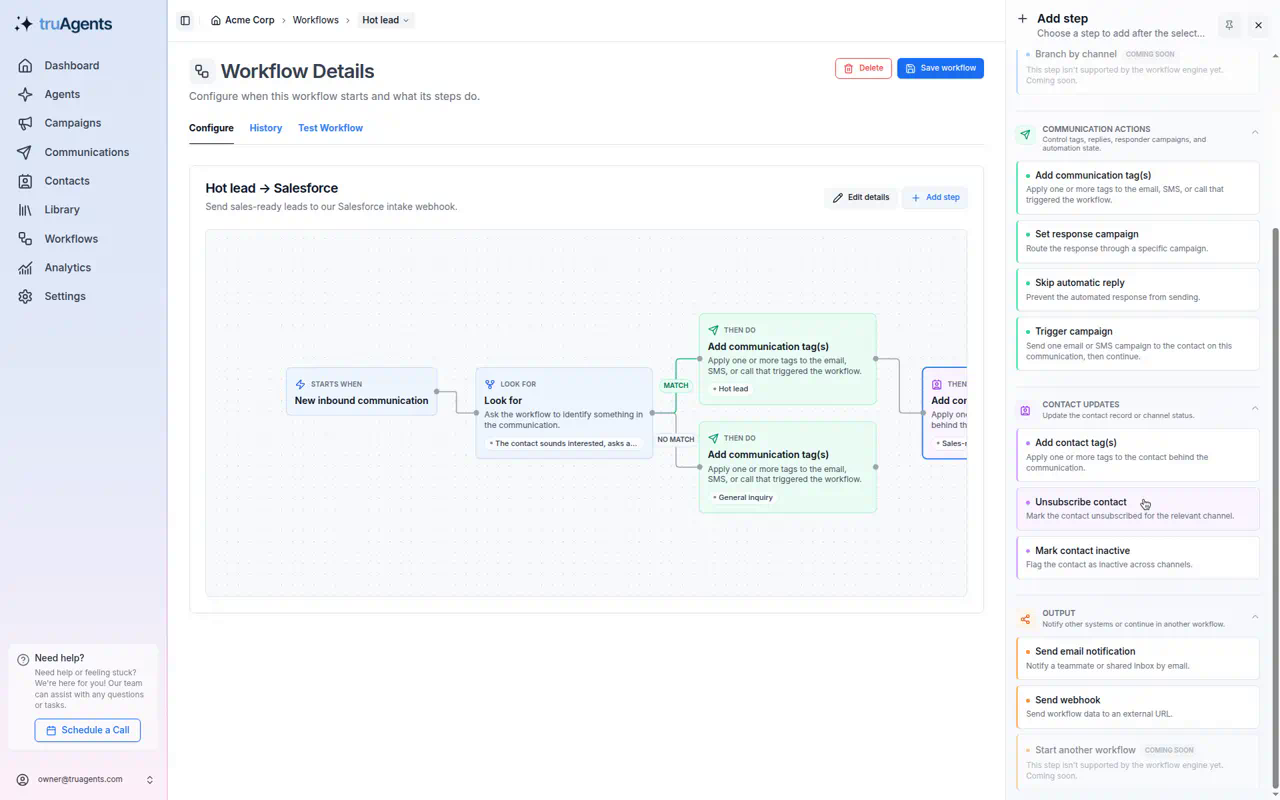
Task: Open the Test Workflow tab
Action: click(330, 128)
